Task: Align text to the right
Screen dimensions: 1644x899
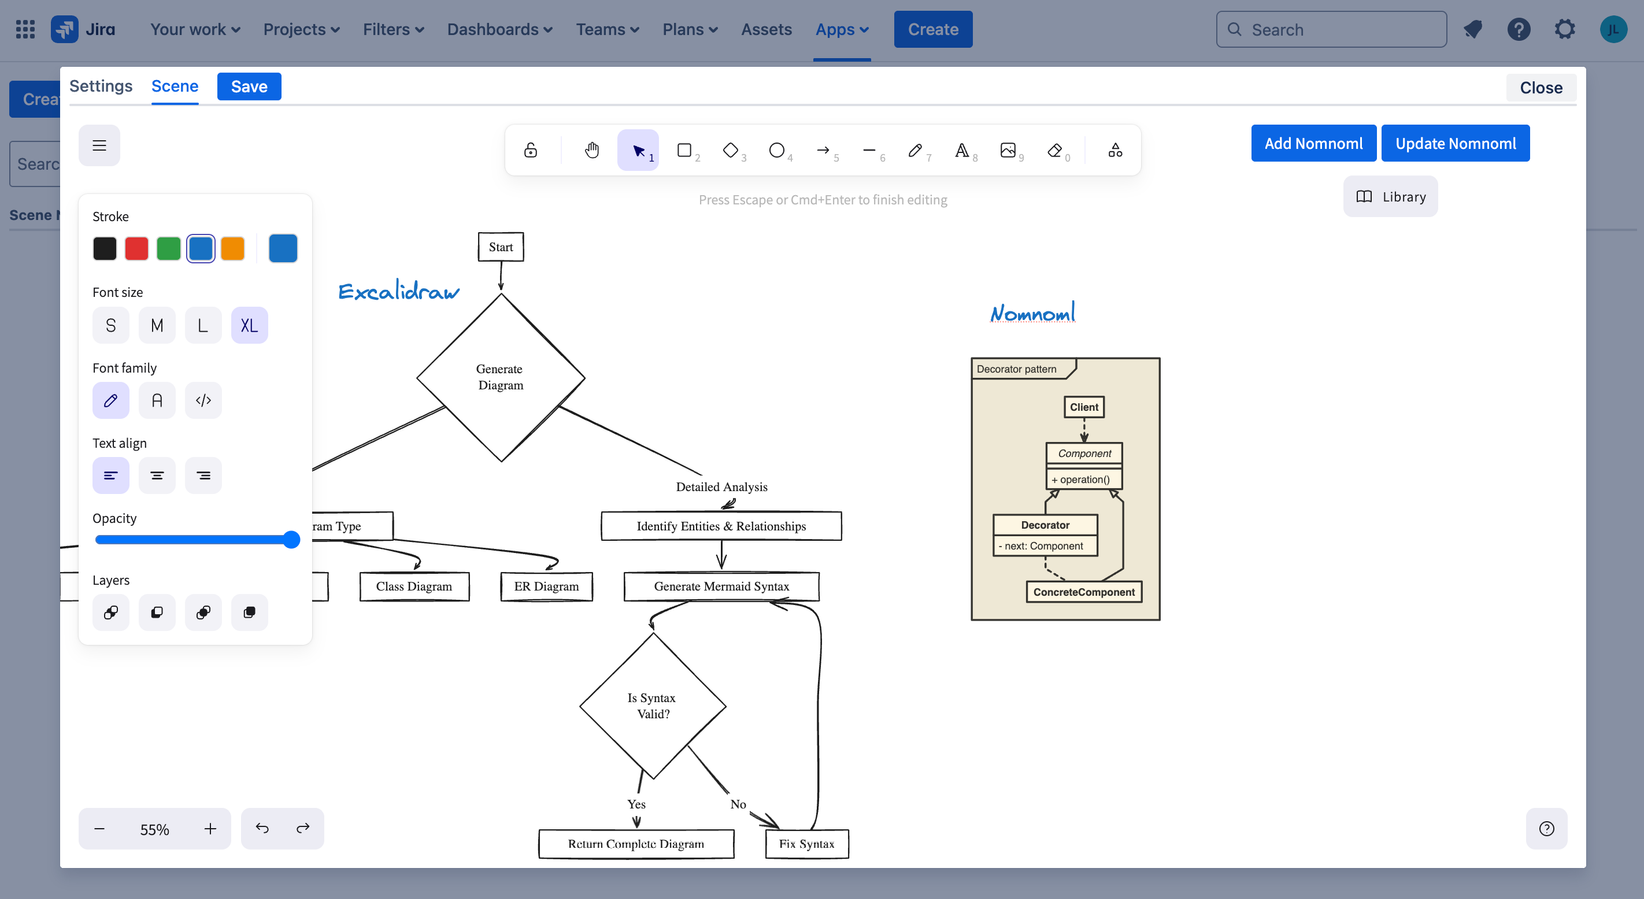Action: point(203,475)
